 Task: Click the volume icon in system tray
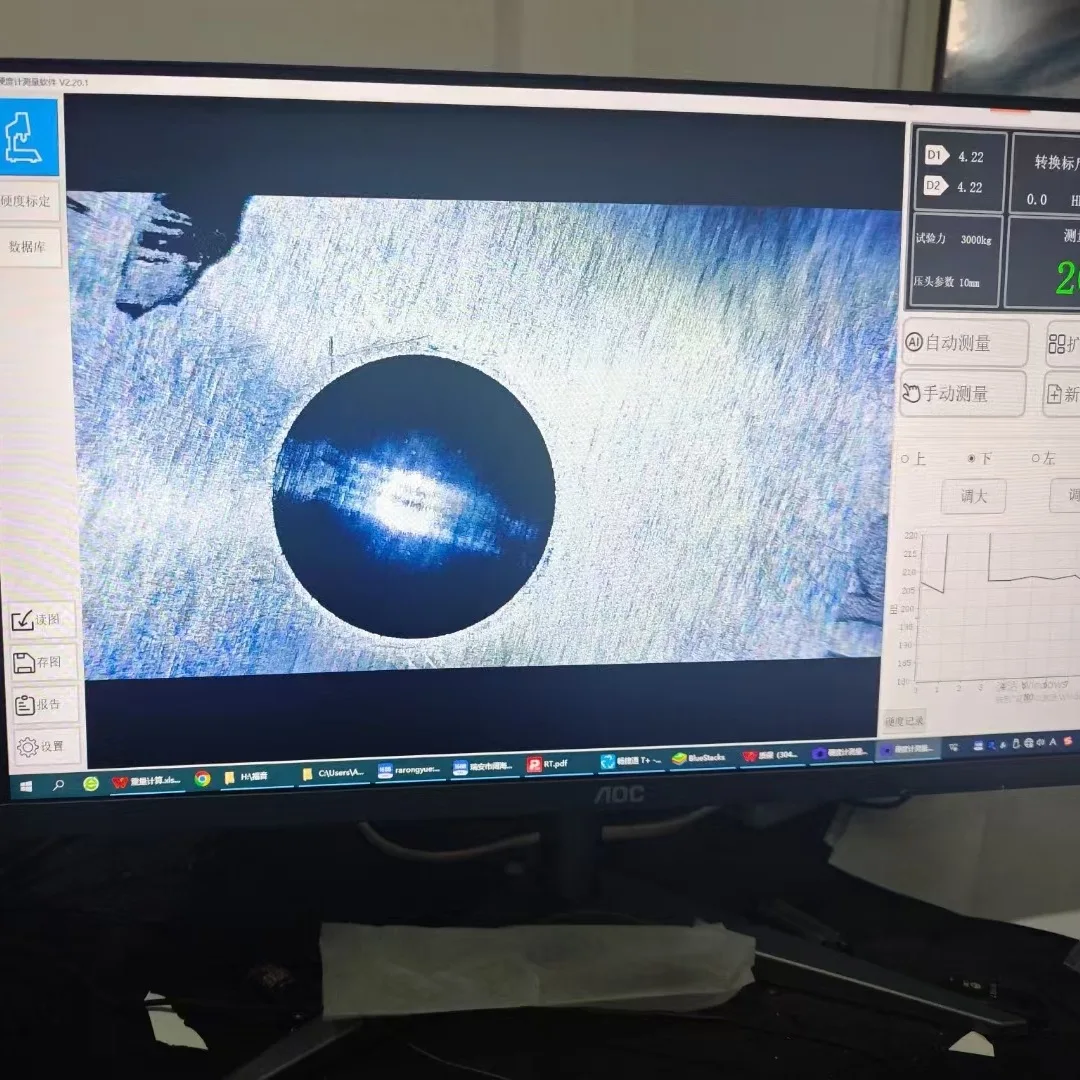(x=1040, y=742)
